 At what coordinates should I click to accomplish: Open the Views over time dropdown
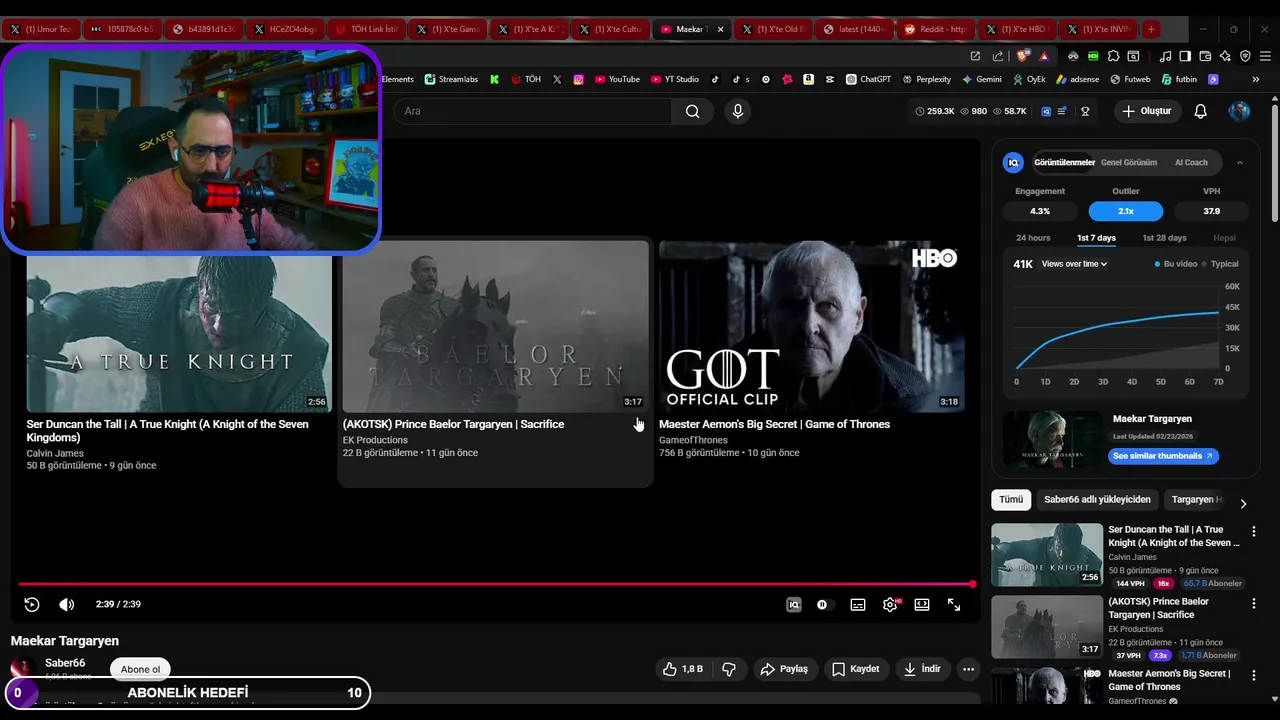(1074, 264)
